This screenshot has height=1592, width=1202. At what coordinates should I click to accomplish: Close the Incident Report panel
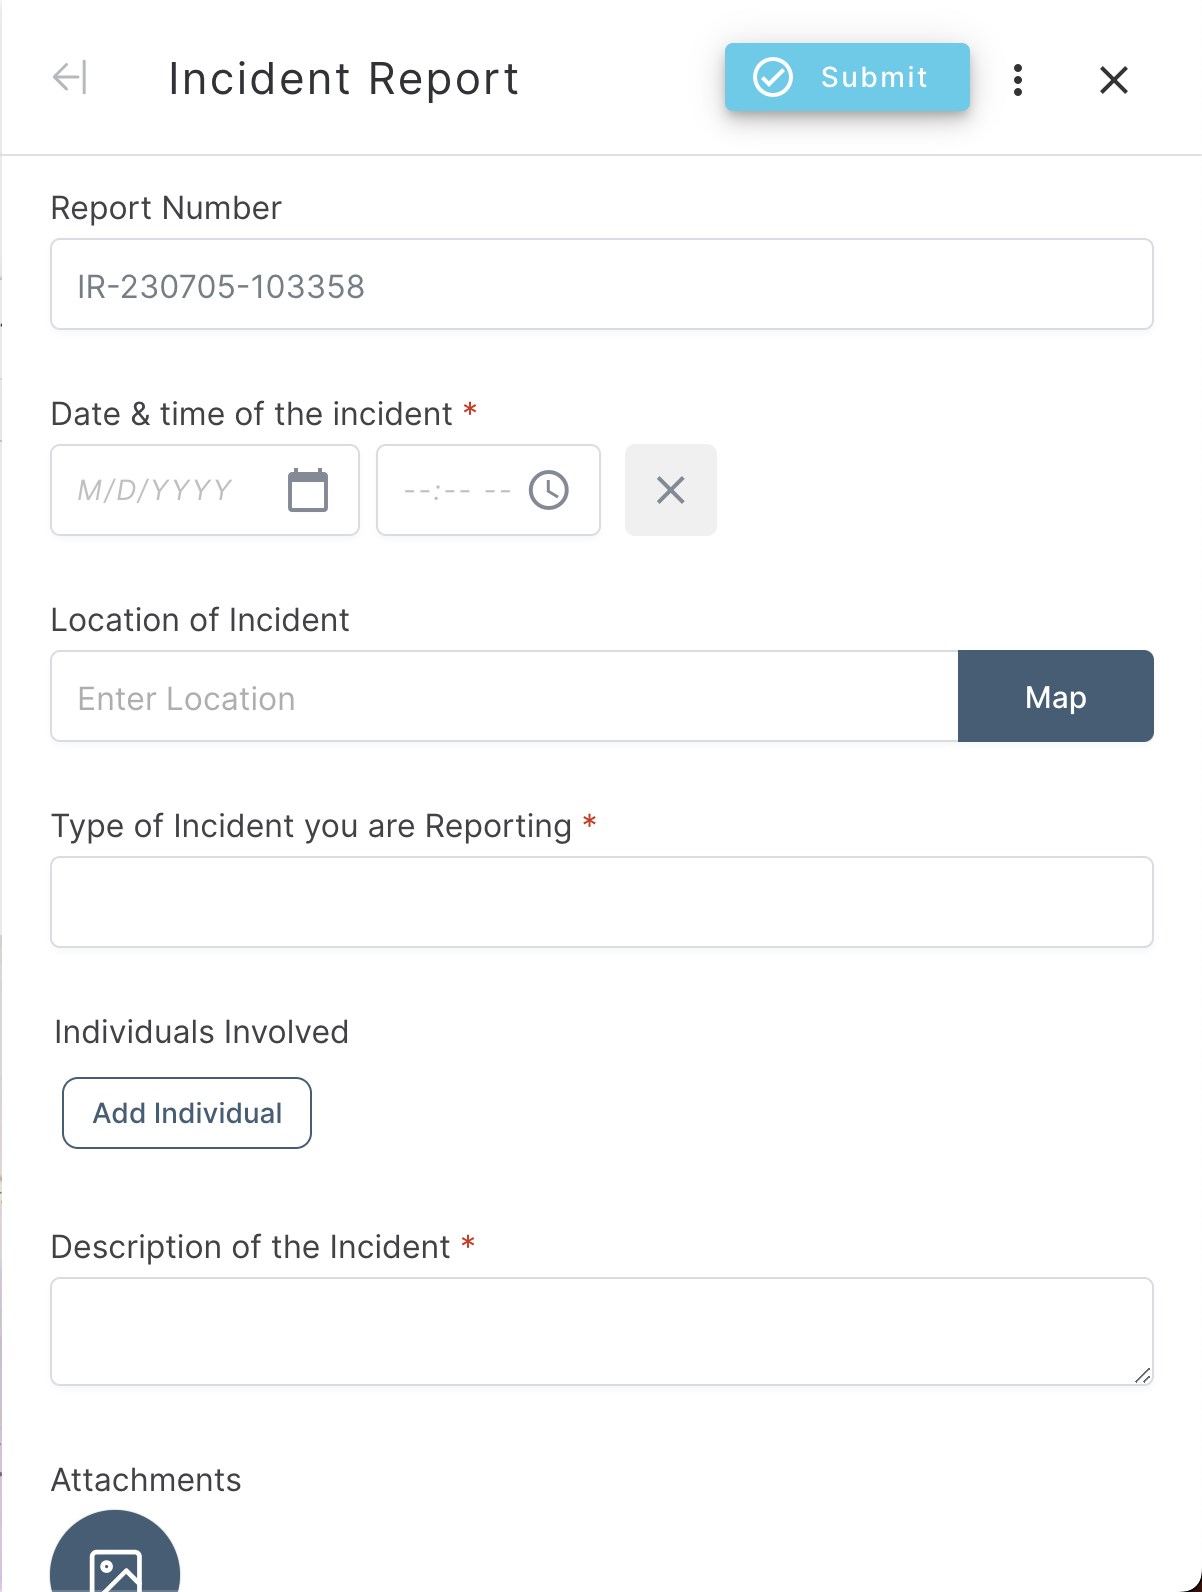(1113, 80)
